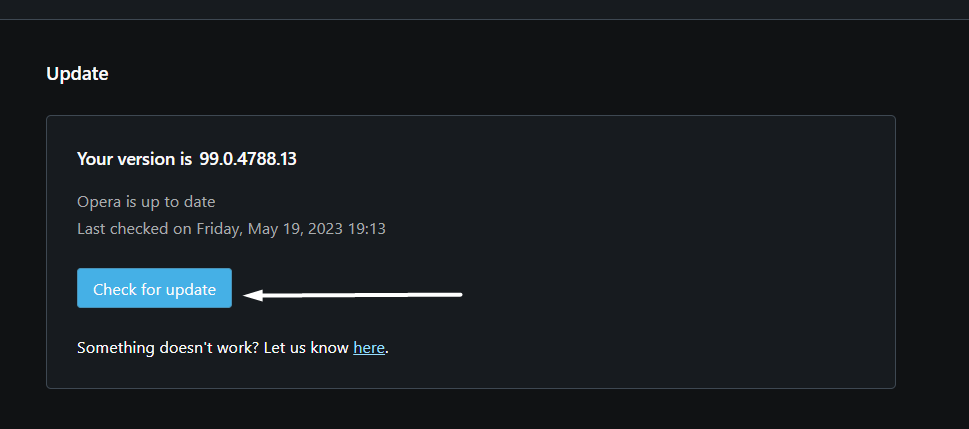Click the white arrow's pointed arrowhead

pos(252,295)
